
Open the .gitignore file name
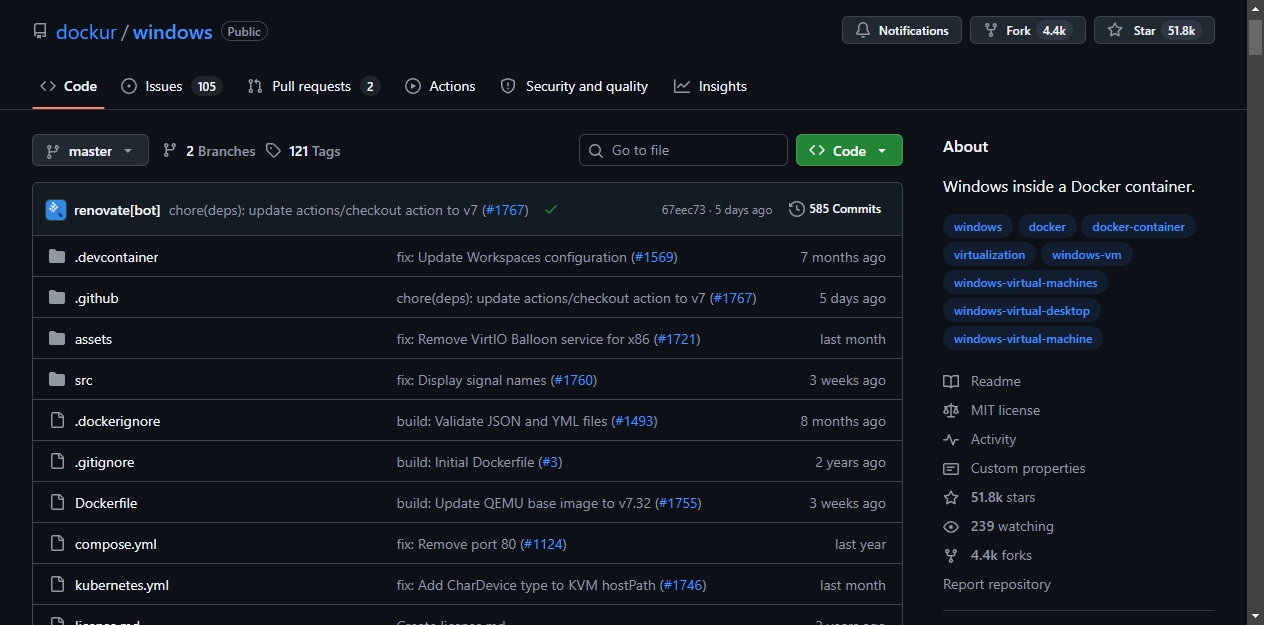104,462
